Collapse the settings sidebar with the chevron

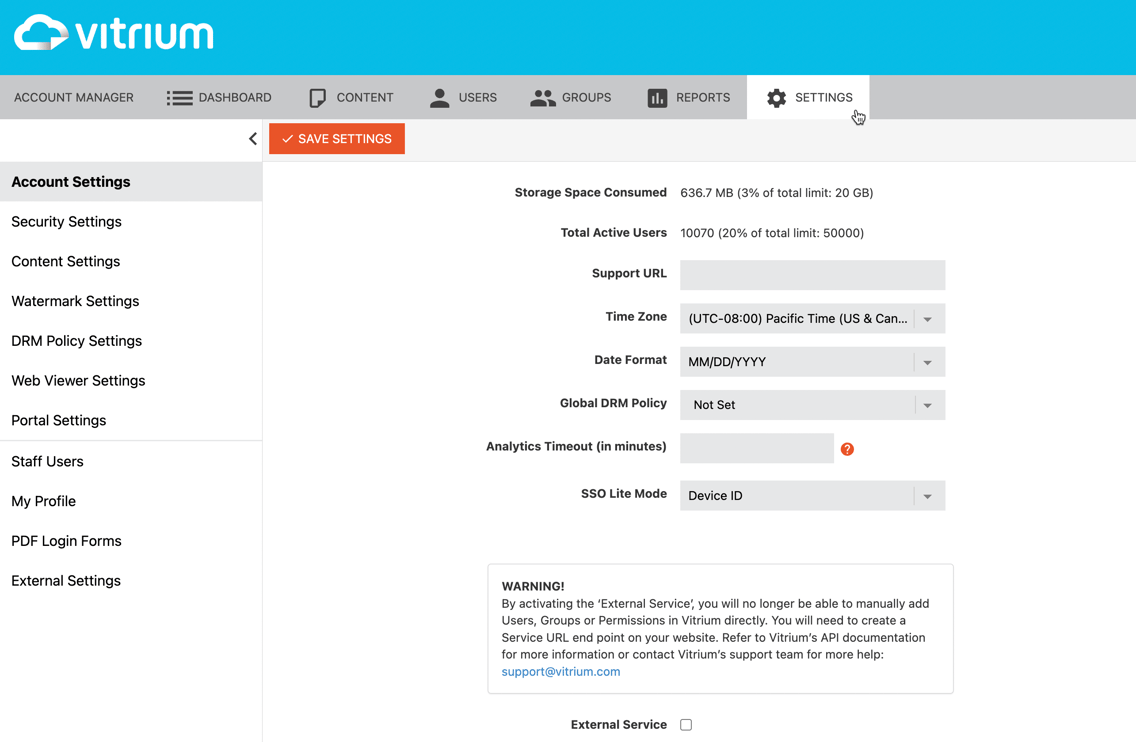click(252, 139)
